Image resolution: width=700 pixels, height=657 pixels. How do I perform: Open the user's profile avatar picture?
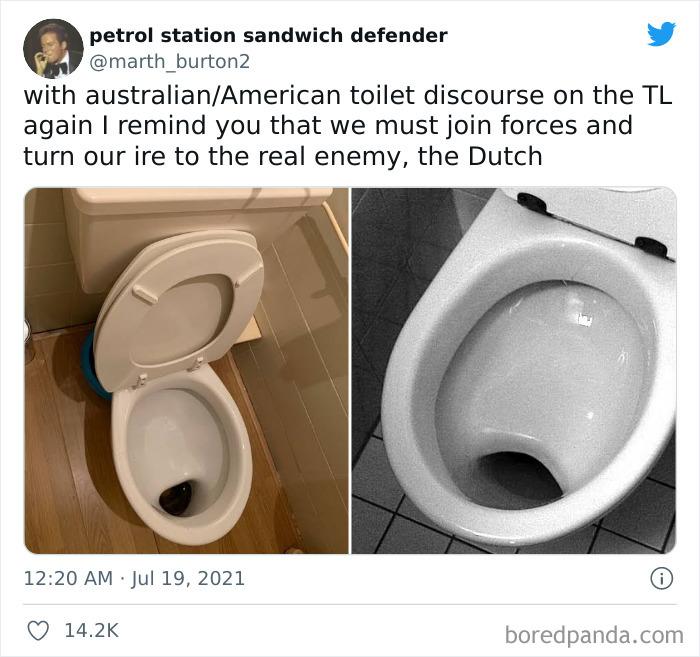pos(53,49)
